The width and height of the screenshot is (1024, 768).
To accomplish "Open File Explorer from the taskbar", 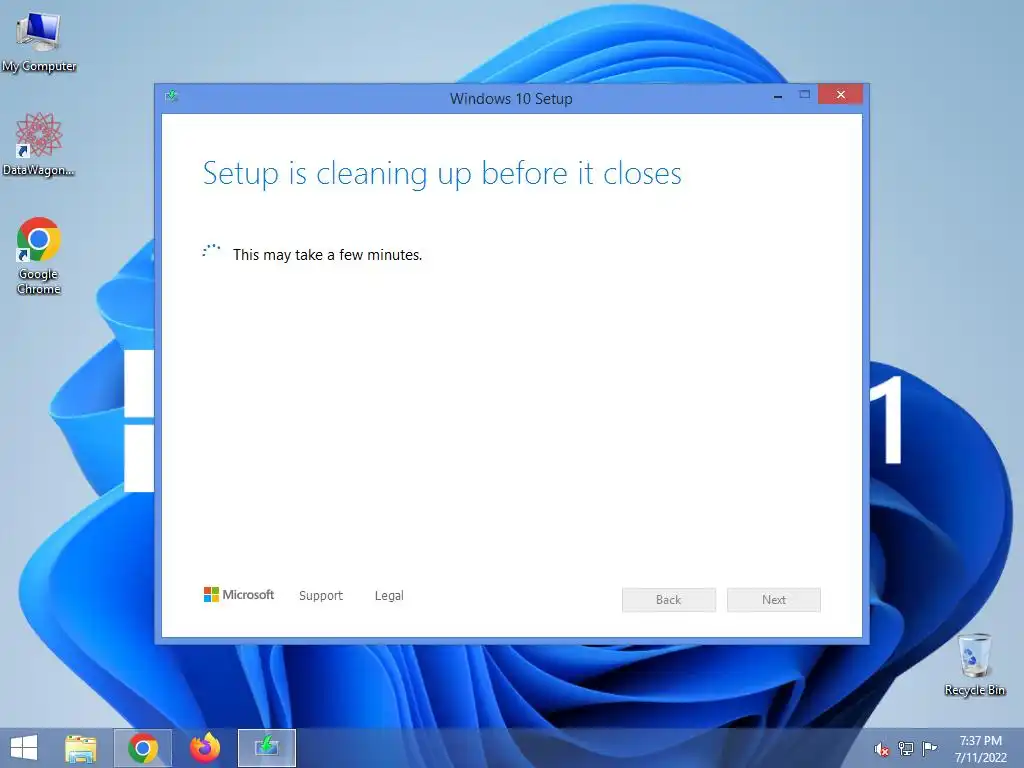I will coord(80,748).
